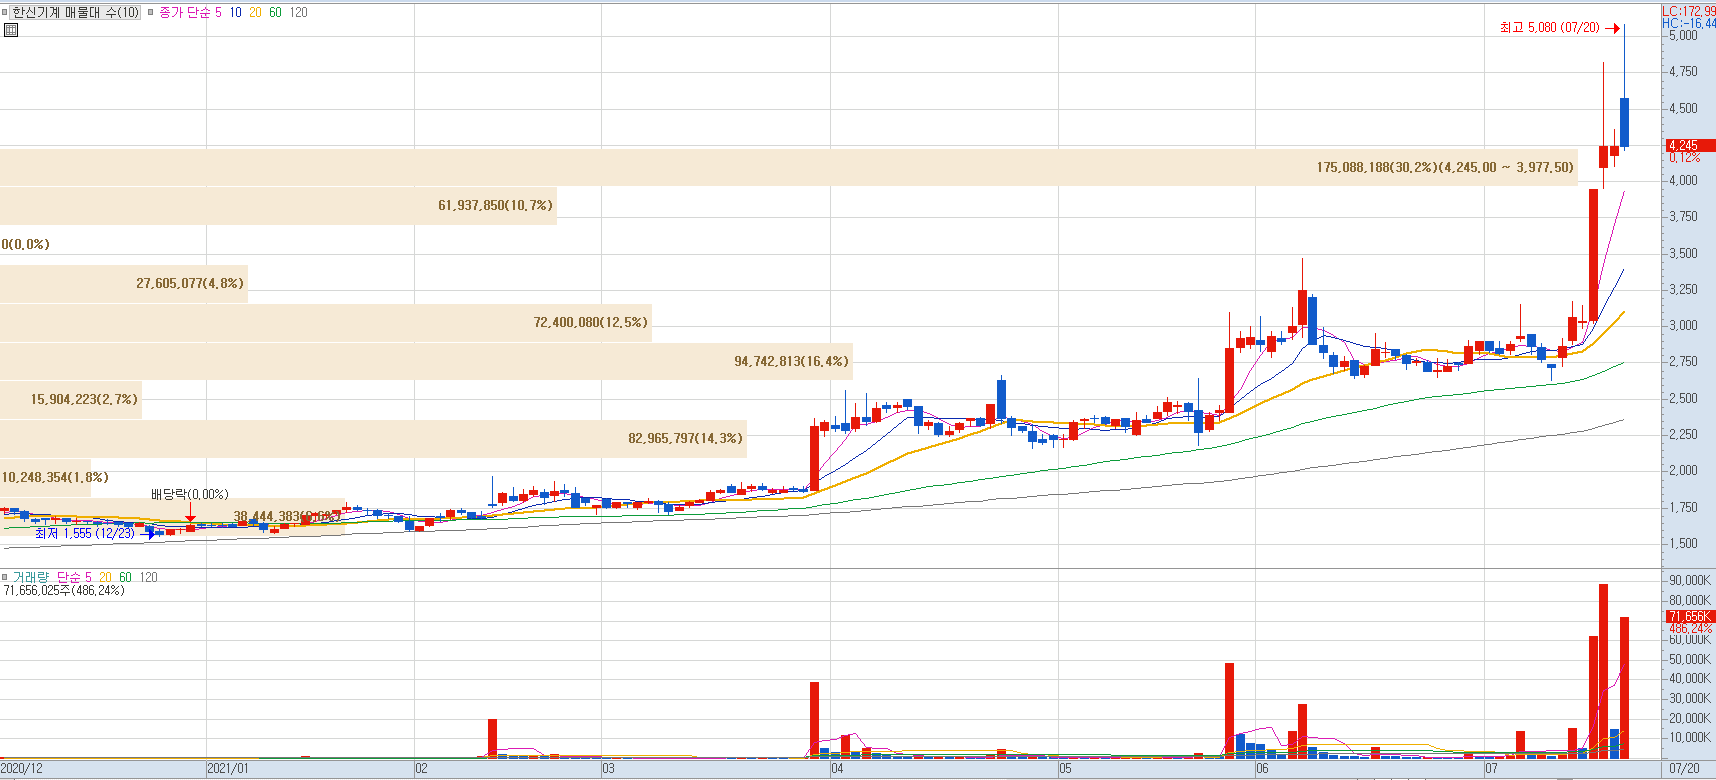Viewport: 1716px width, 780px height.
Task: Click the 05 month label on date axis
Action: [x=1066, y=769]
